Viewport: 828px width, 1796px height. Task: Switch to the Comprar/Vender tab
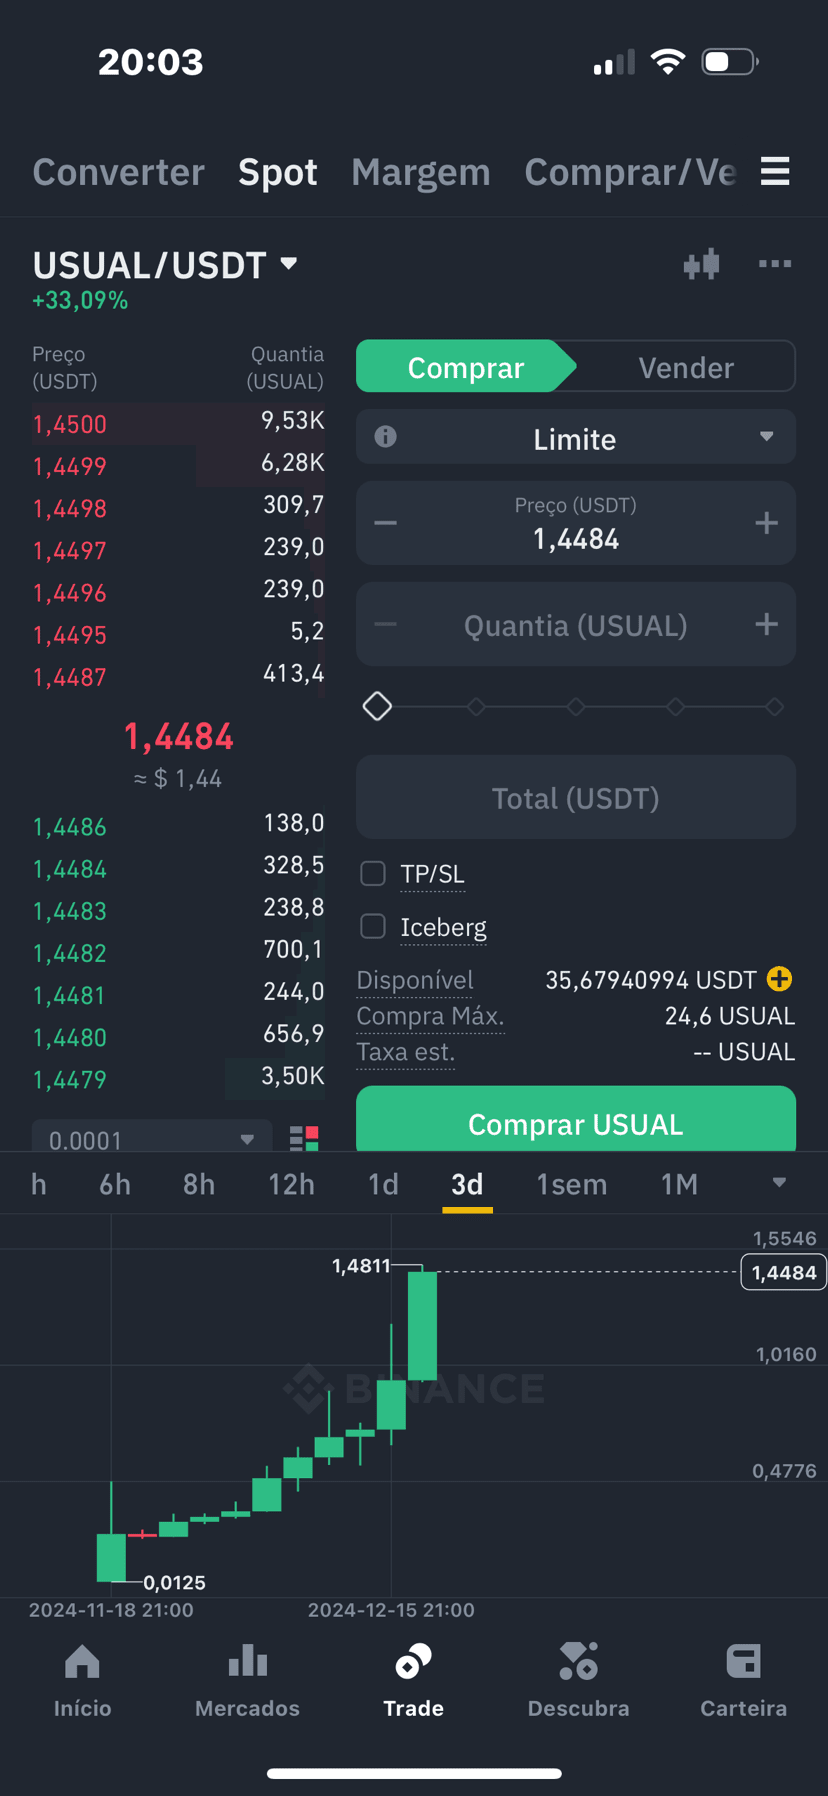[630, 172]
